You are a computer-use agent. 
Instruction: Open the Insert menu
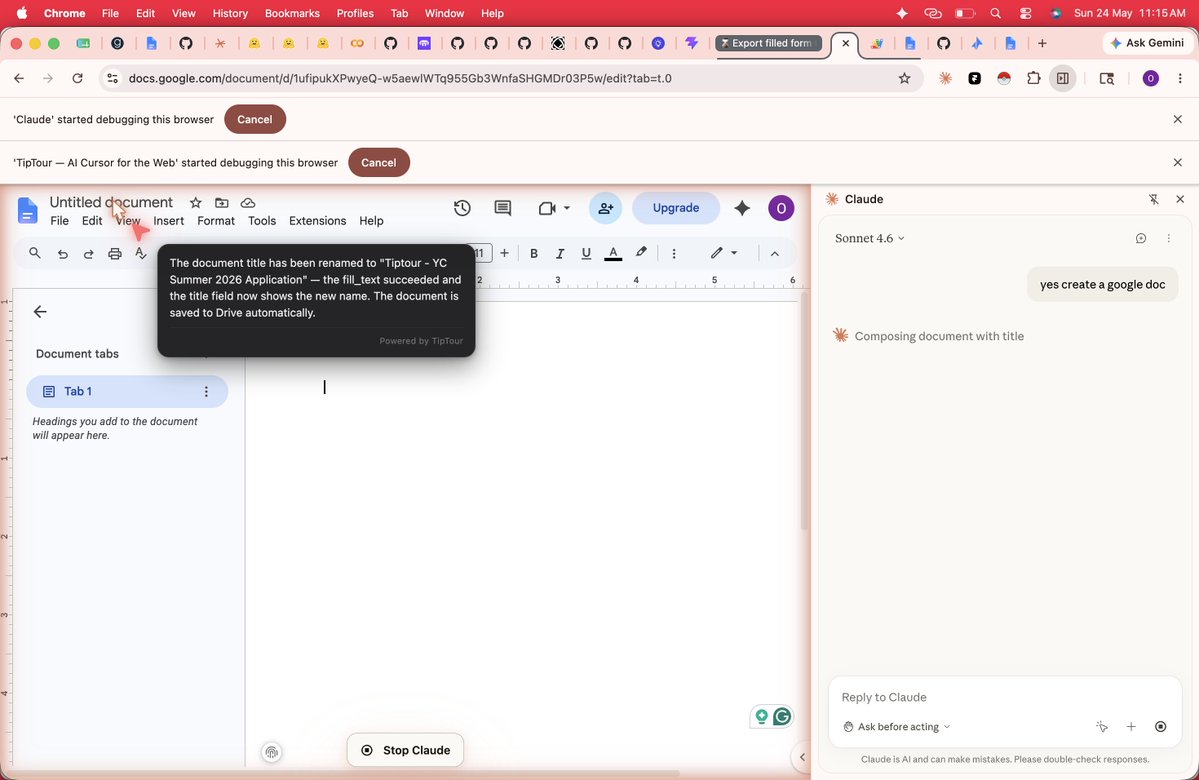(168, 221)
